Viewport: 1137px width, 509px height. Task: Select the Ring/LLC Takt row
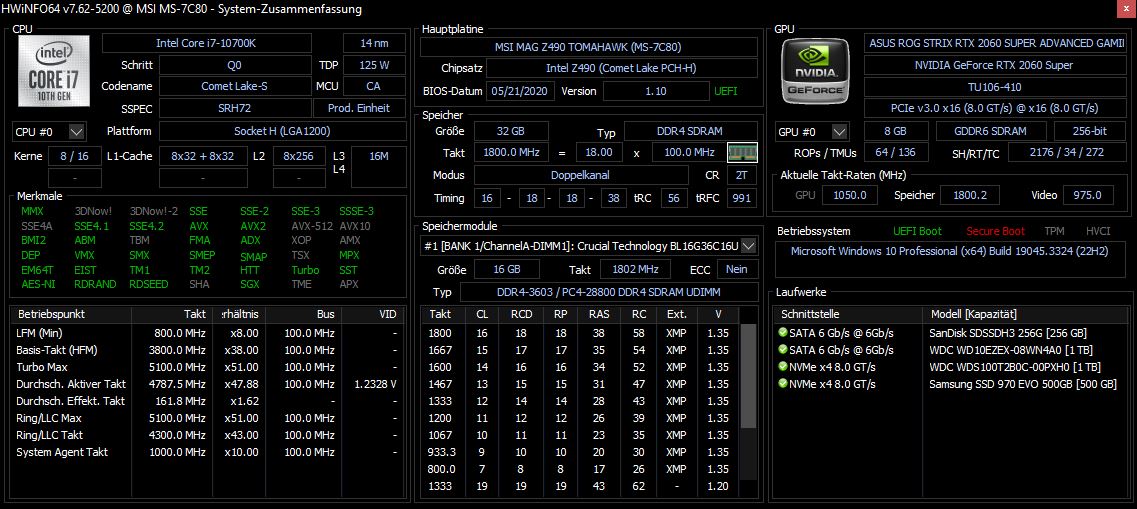(x=209, y=435)
